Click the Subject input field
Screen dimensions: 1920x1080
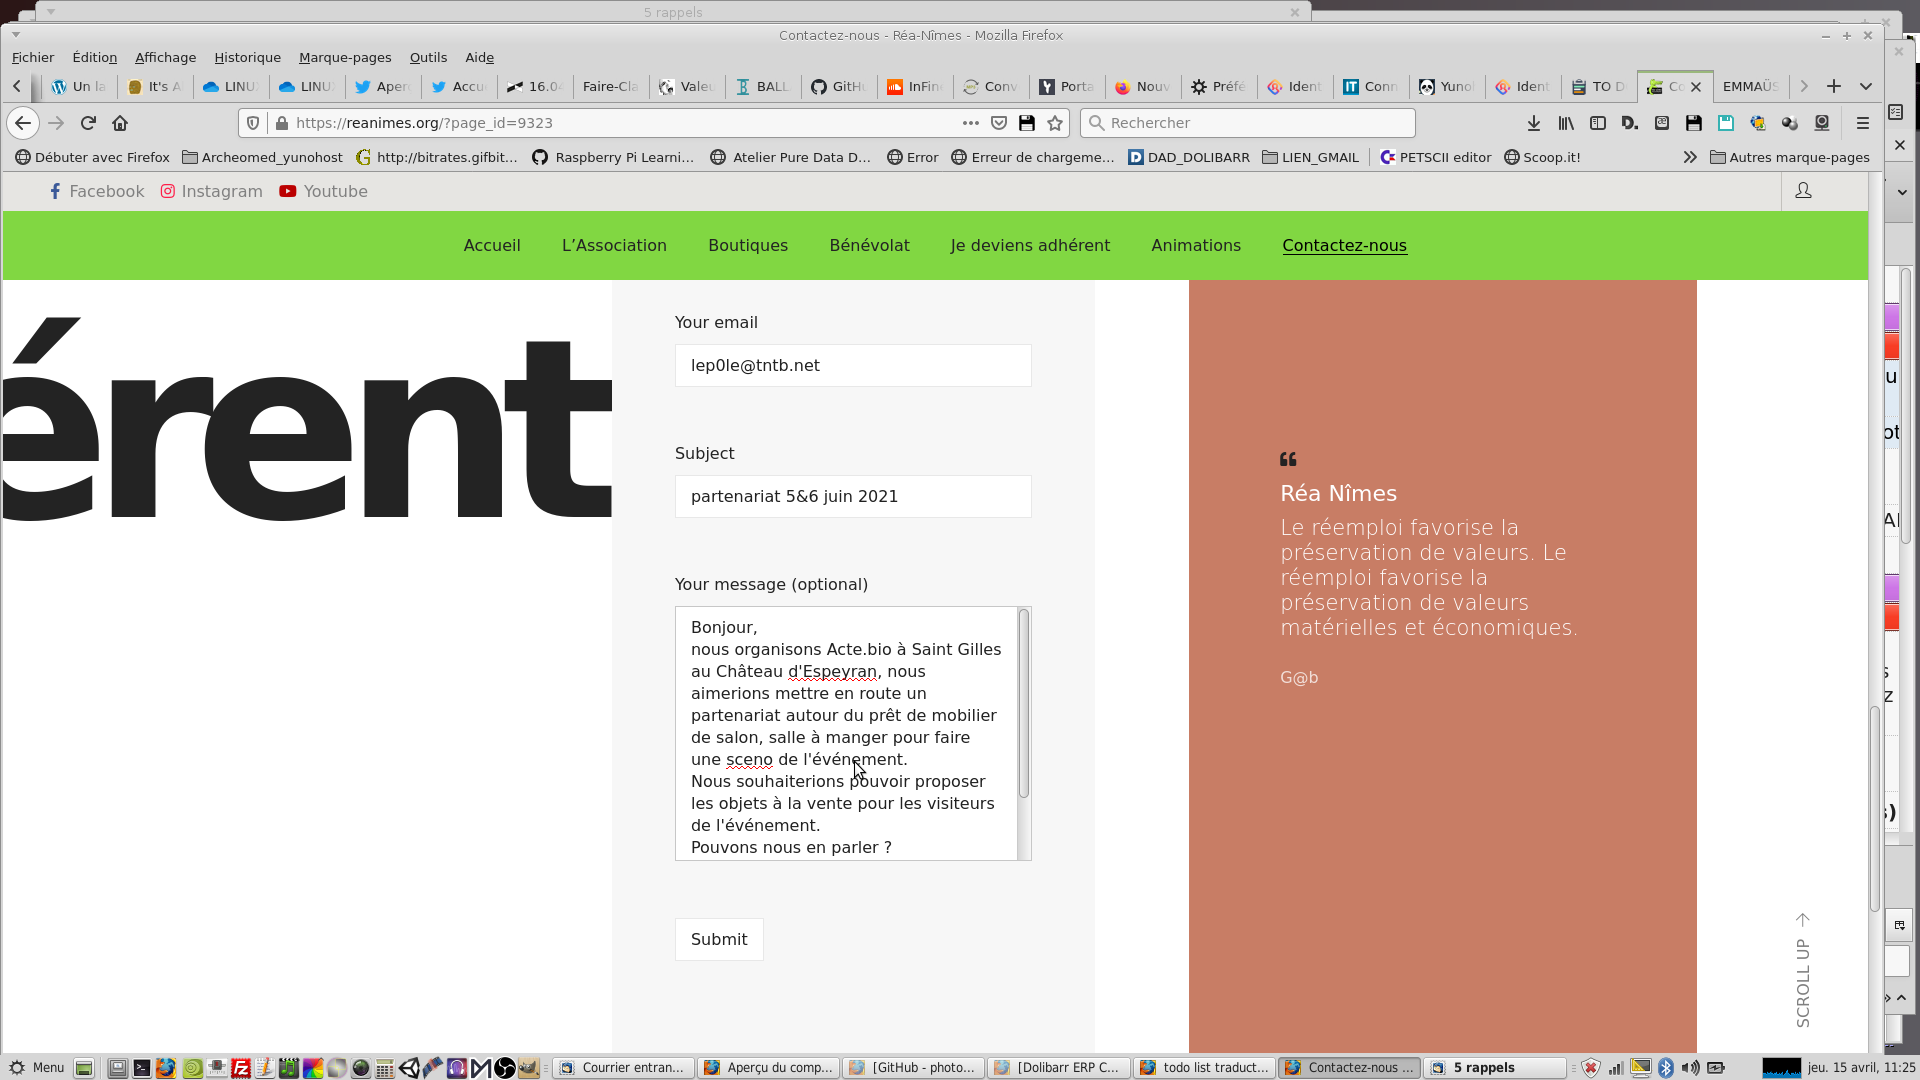852,496
